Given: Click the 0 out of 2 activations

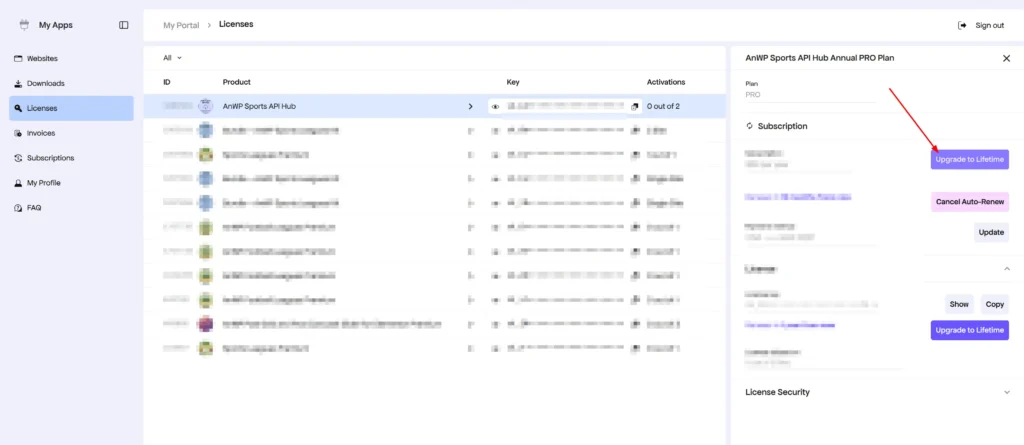Looking at the screenshot, I should click(664, 106).
